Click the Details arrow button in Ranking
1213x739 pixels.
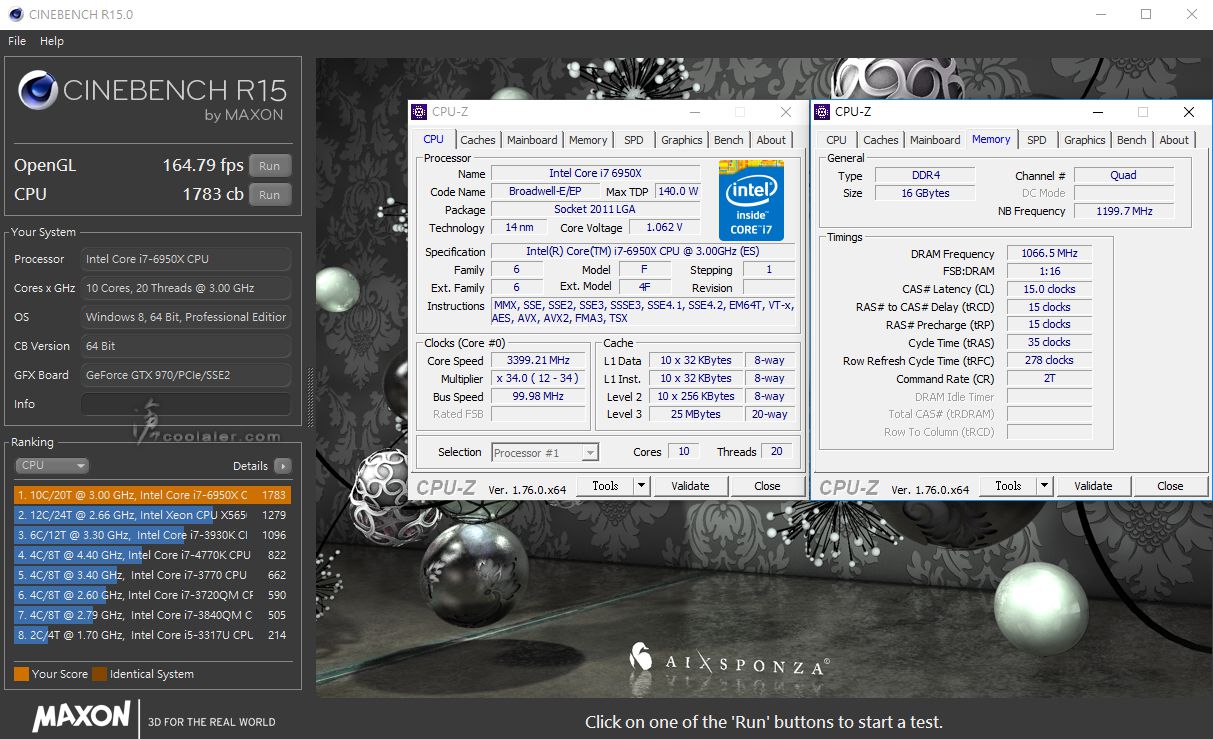click(283, 466)
